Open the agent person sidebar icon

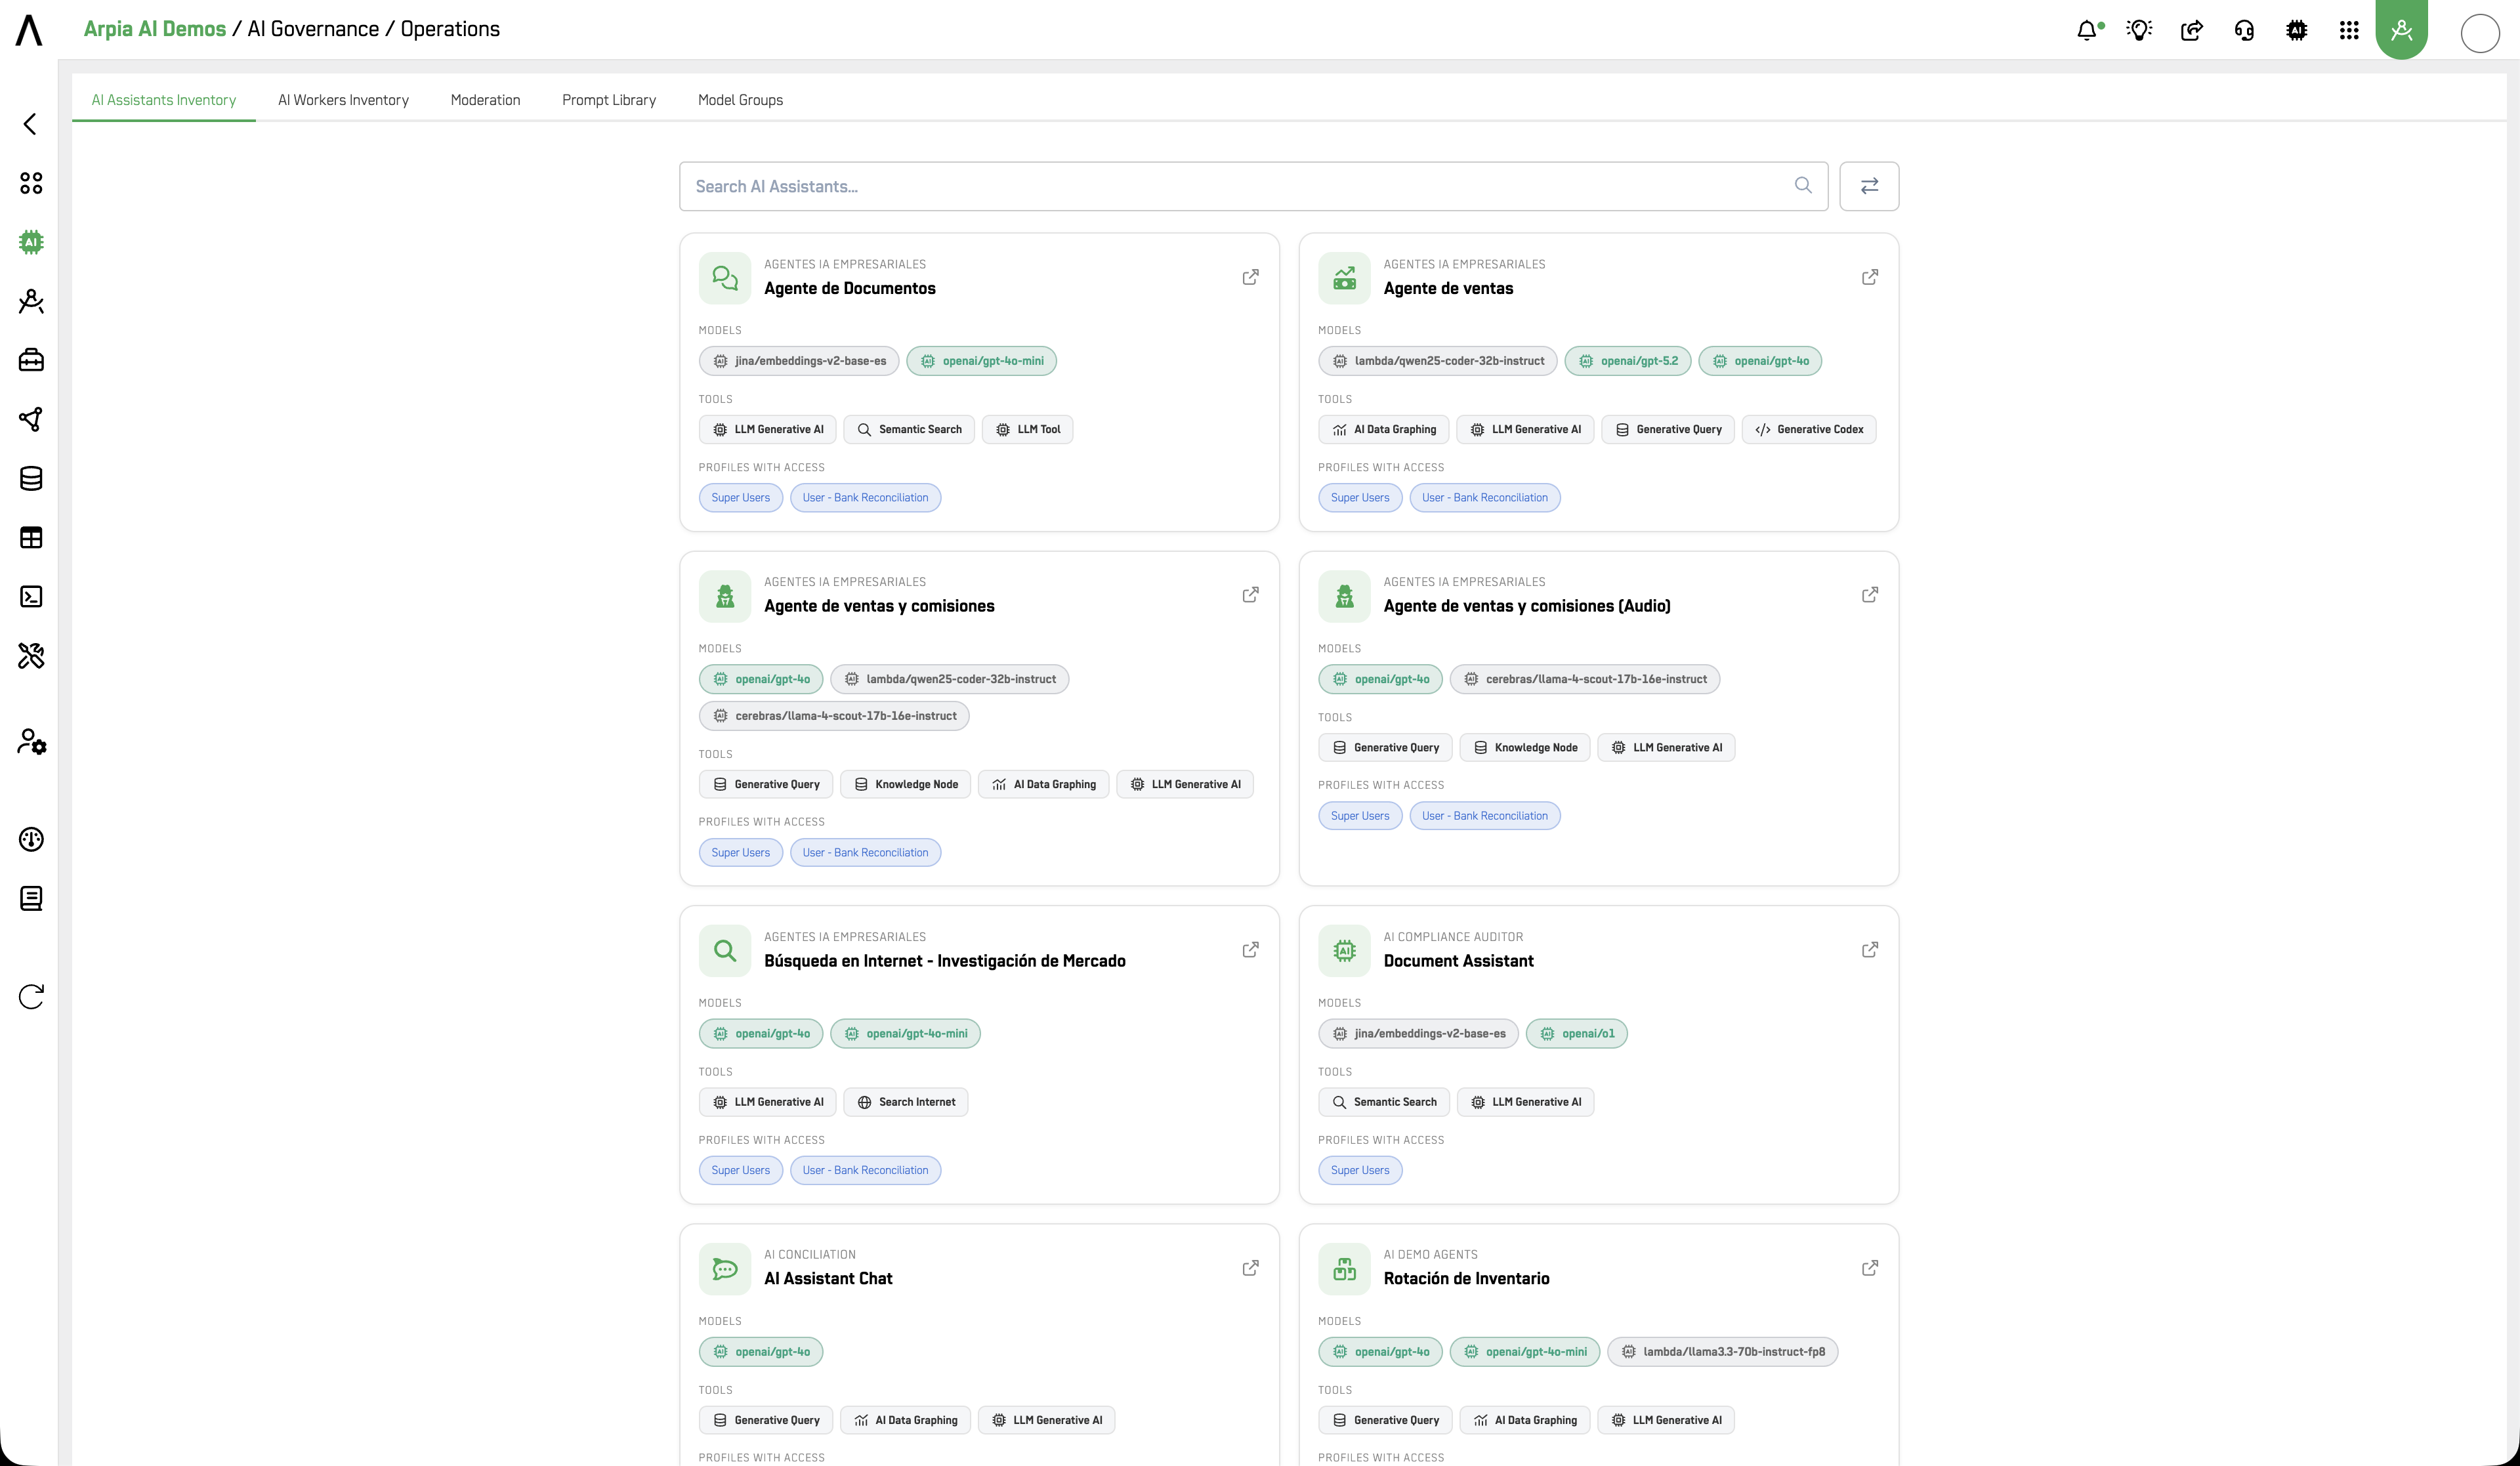point(31,301)
